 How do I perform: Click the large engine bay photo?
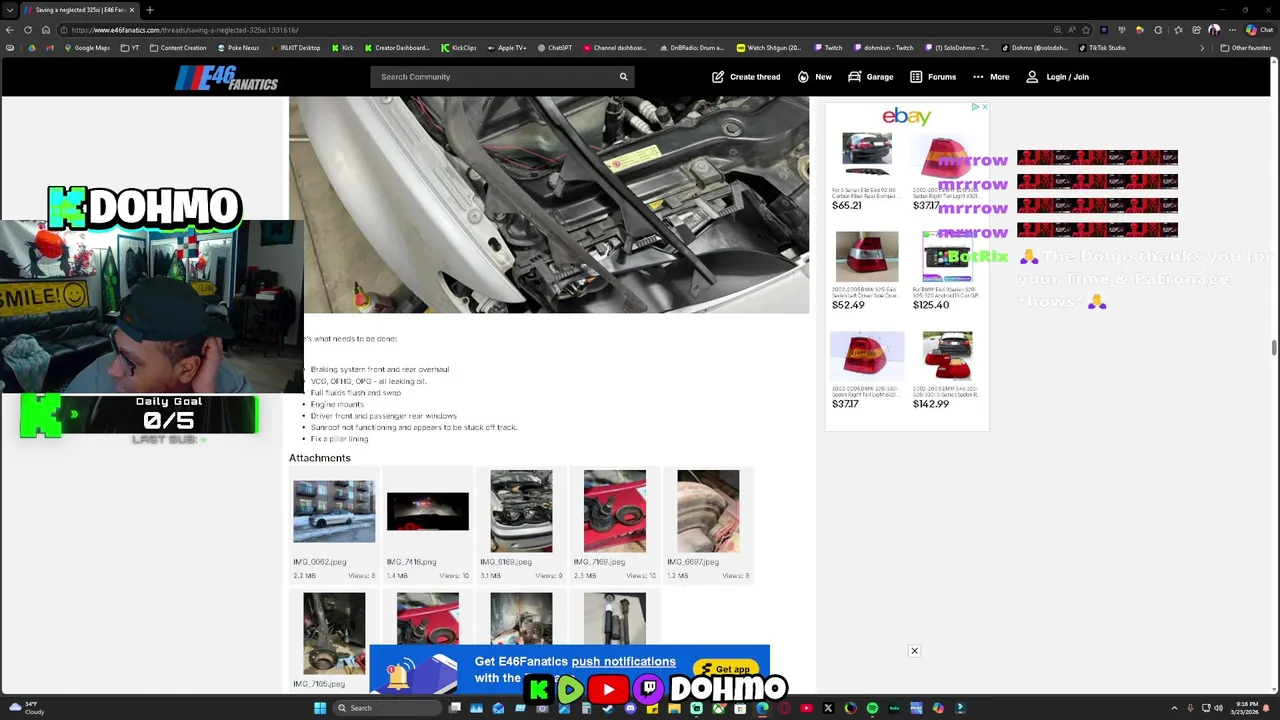(549, 205)
